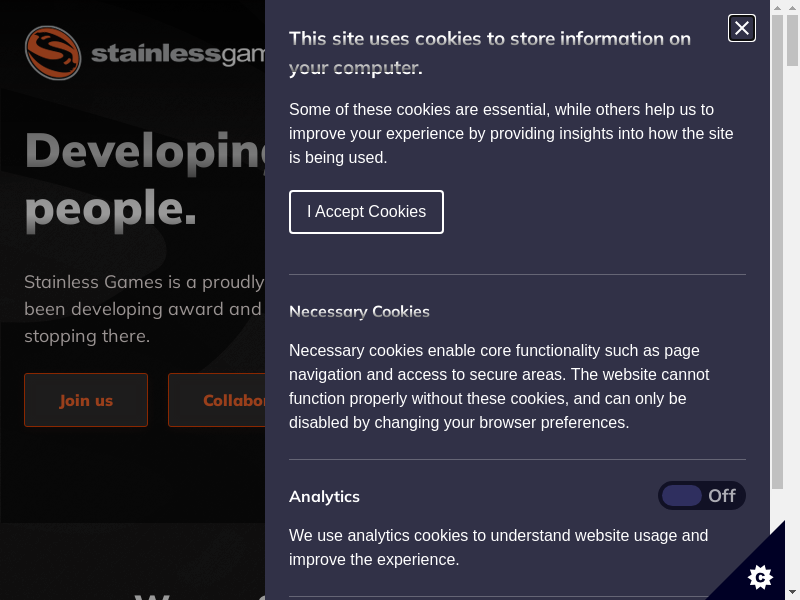This screenshot has width=800, height=600.
Task: Click the large 'people.' hero heading
Action: (x=110, y=208)
